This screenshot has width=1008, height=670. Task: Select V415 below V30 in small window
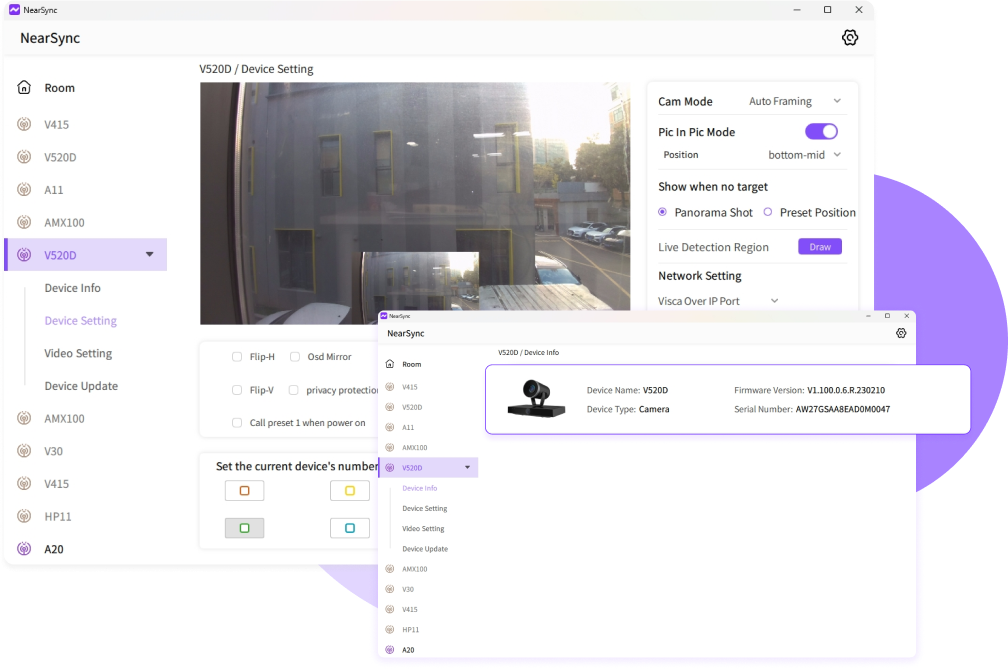pos(410,609)
